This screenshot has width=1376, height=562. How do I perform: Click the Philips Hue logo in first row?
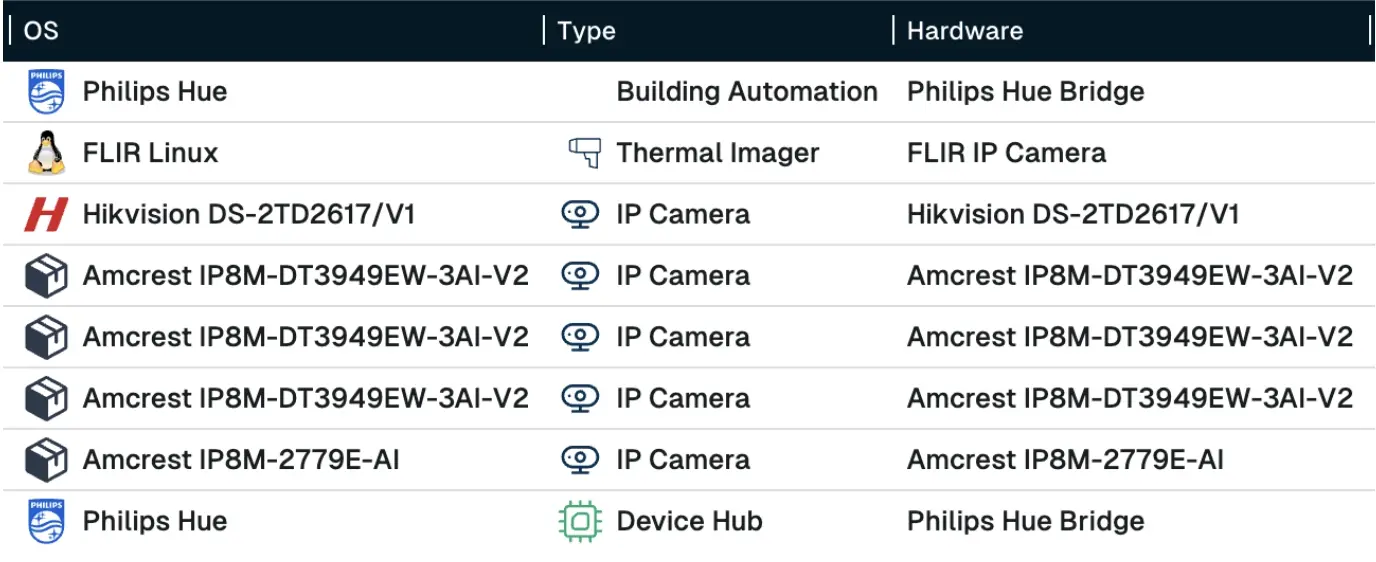[x=46, y=92]
